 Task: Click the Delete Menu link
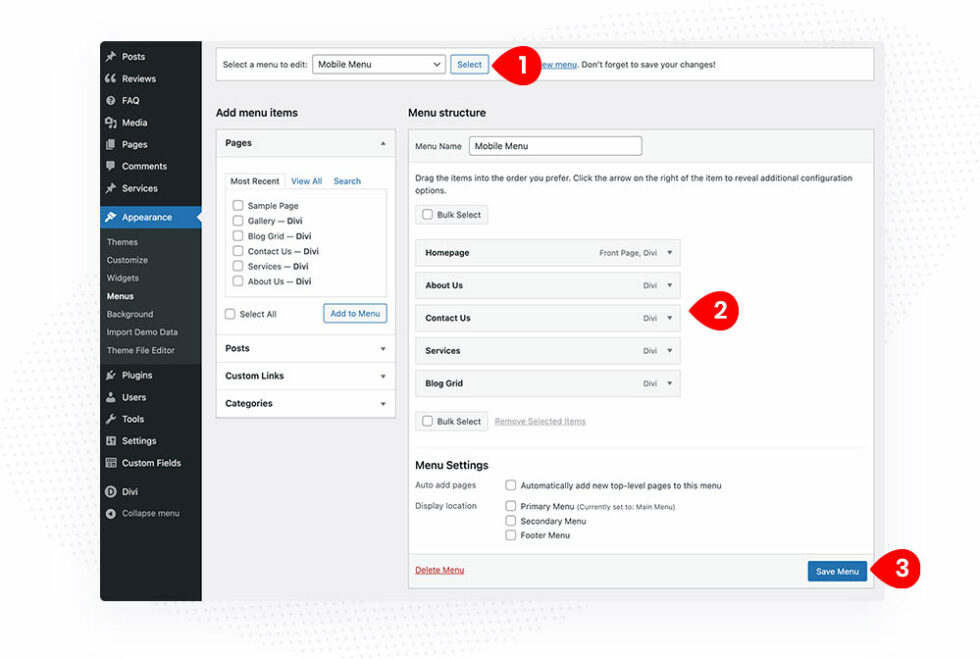coord(439,570)
